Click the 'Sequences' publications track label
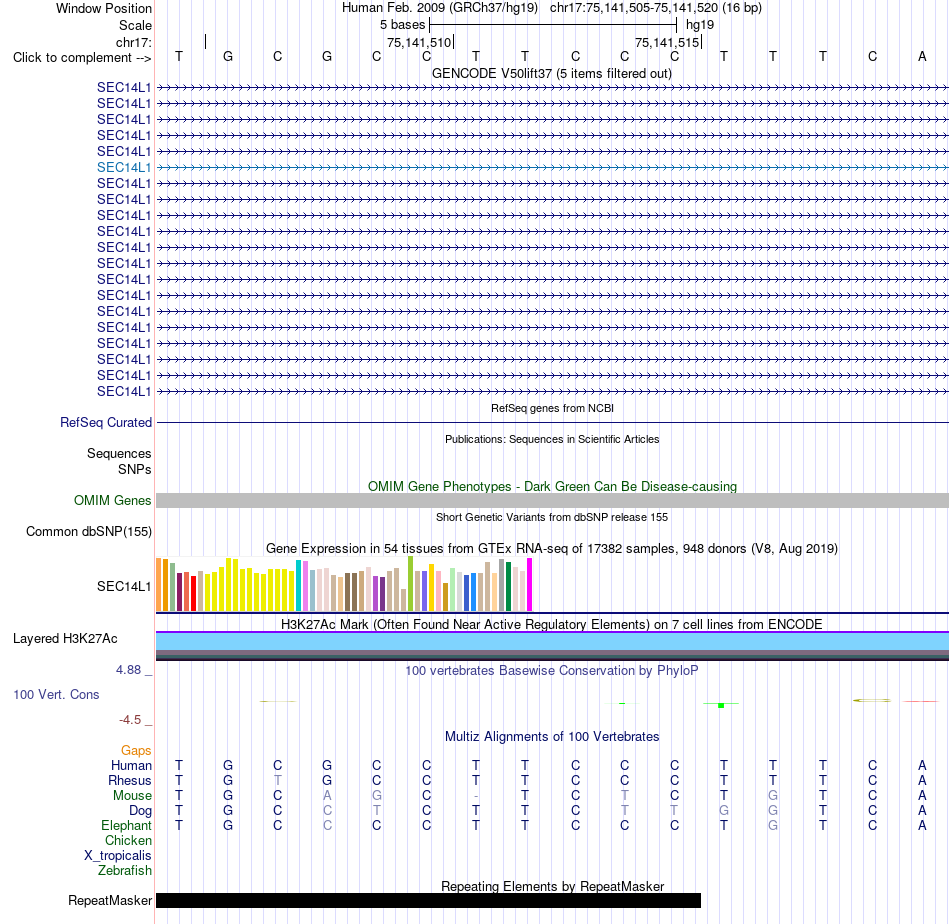Viewport: 950px width, 924px height. click(119, 453)
